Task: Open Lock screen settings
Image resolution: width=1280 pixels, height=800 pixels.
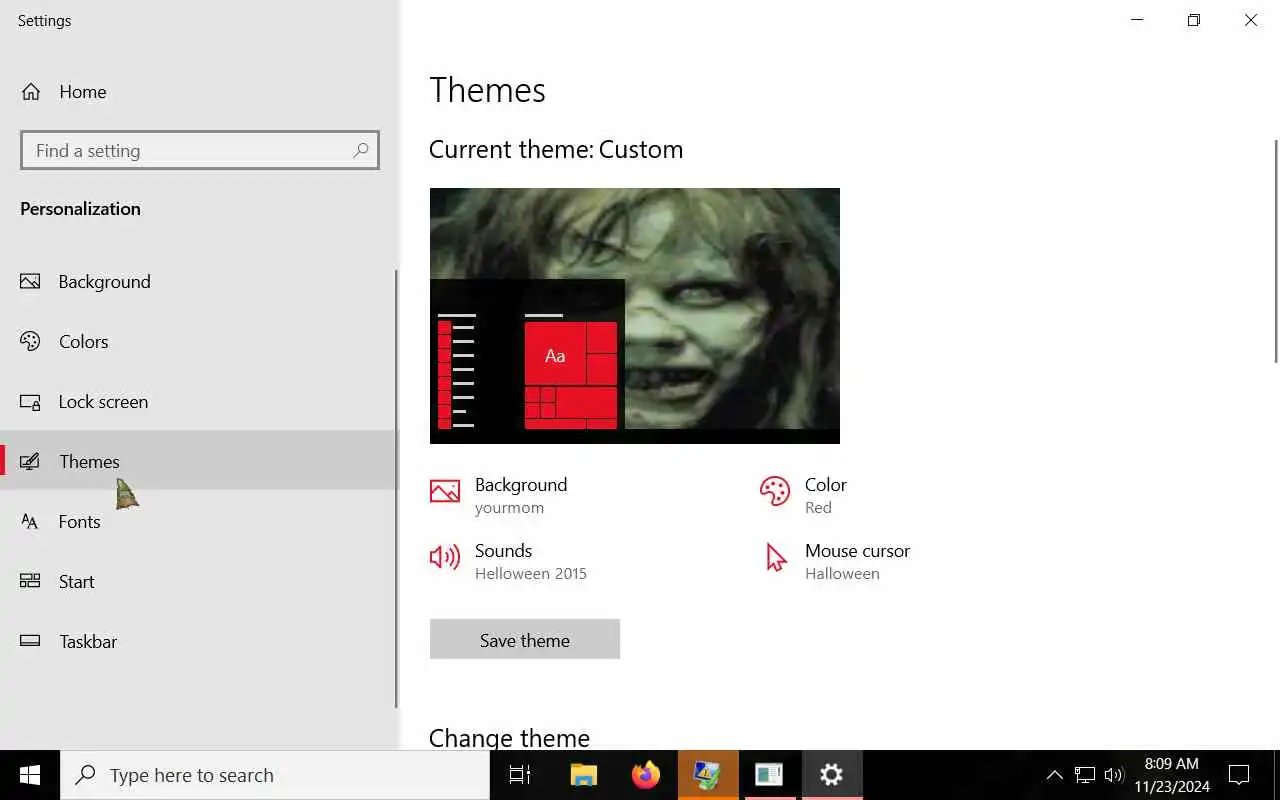Action: 198,402
